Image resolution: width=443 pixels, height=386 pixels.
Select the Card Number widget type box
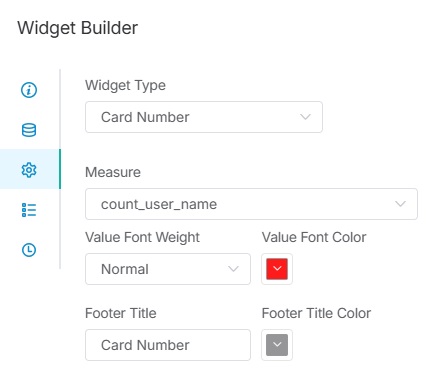(x=204, y=117)
